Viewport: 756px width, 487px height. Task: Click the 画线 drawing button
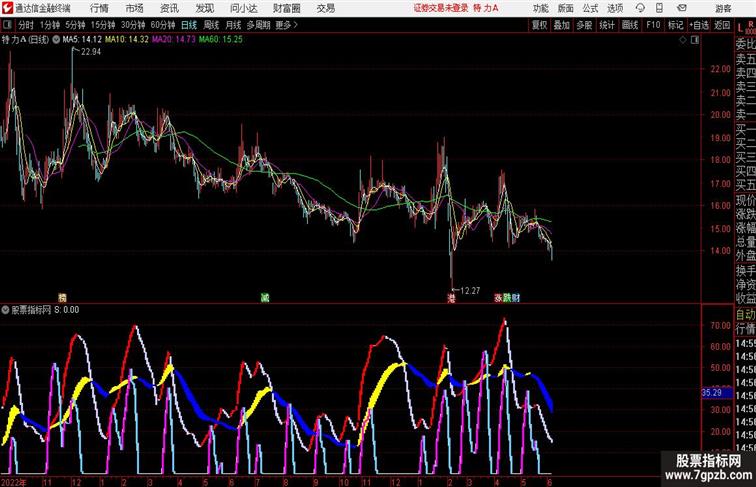pos(630,25)
